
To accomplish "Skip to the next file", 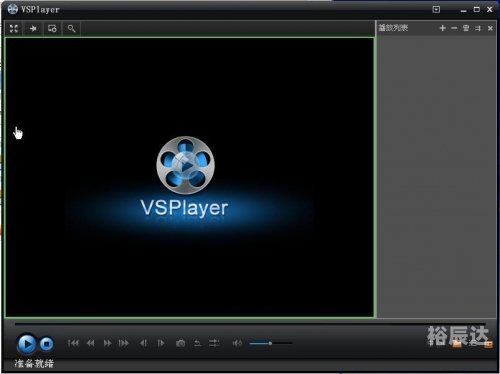I will (x=124, y=343).
